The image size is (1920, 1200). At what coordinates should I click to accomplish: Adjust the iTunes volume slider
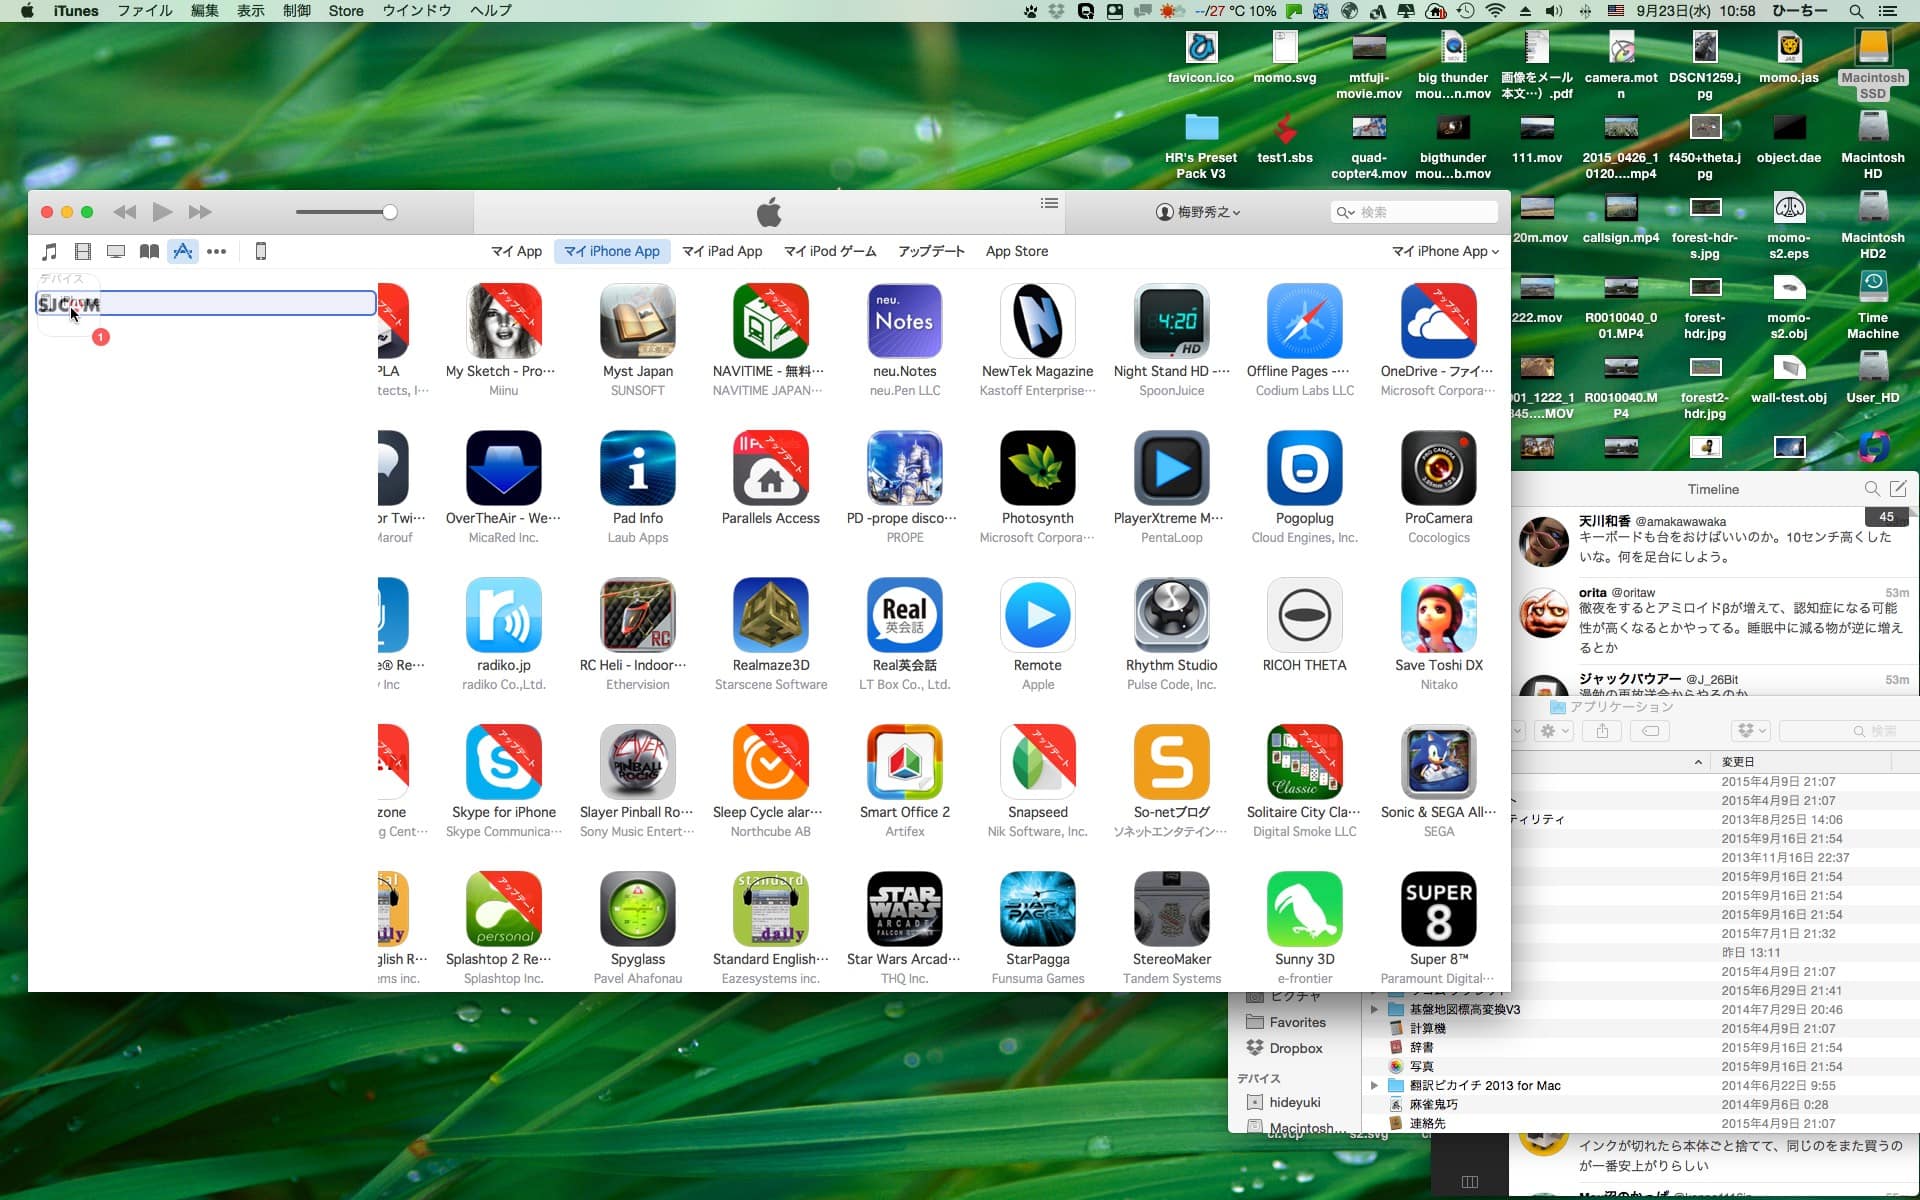click(389, 212)
